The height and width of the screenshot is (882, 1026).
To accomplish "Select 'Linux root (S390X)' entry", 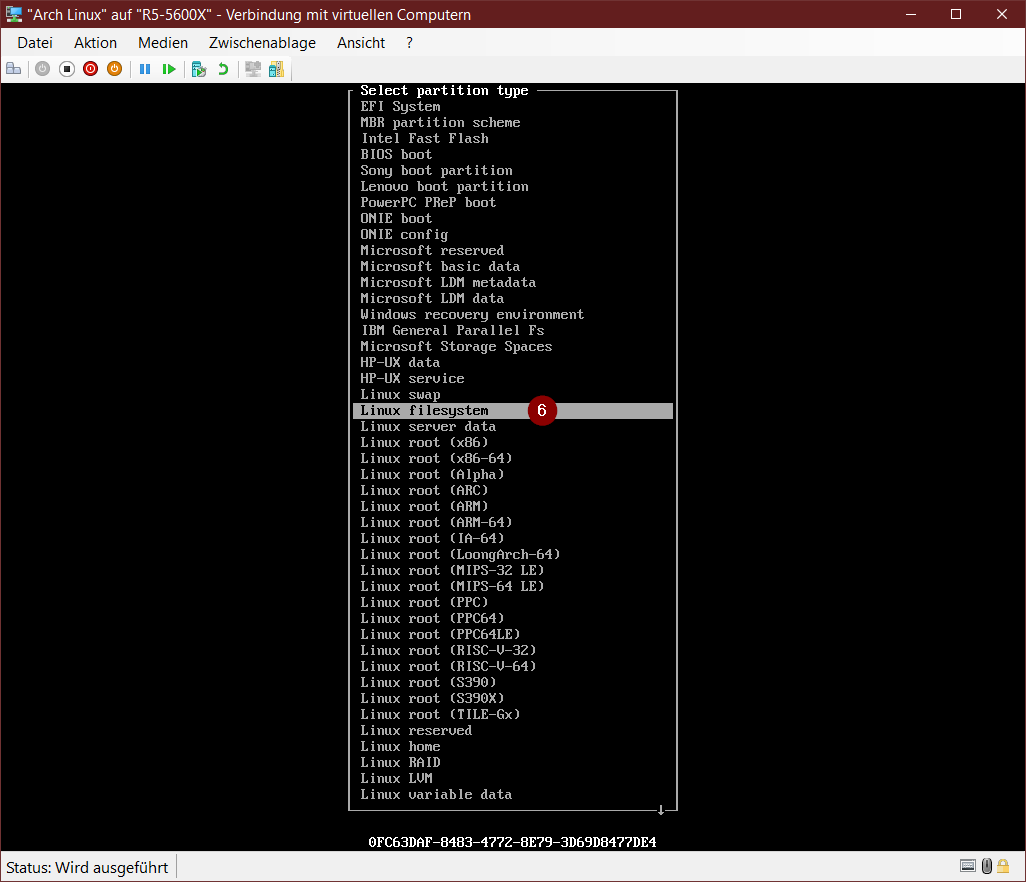I will pos(432,699).
